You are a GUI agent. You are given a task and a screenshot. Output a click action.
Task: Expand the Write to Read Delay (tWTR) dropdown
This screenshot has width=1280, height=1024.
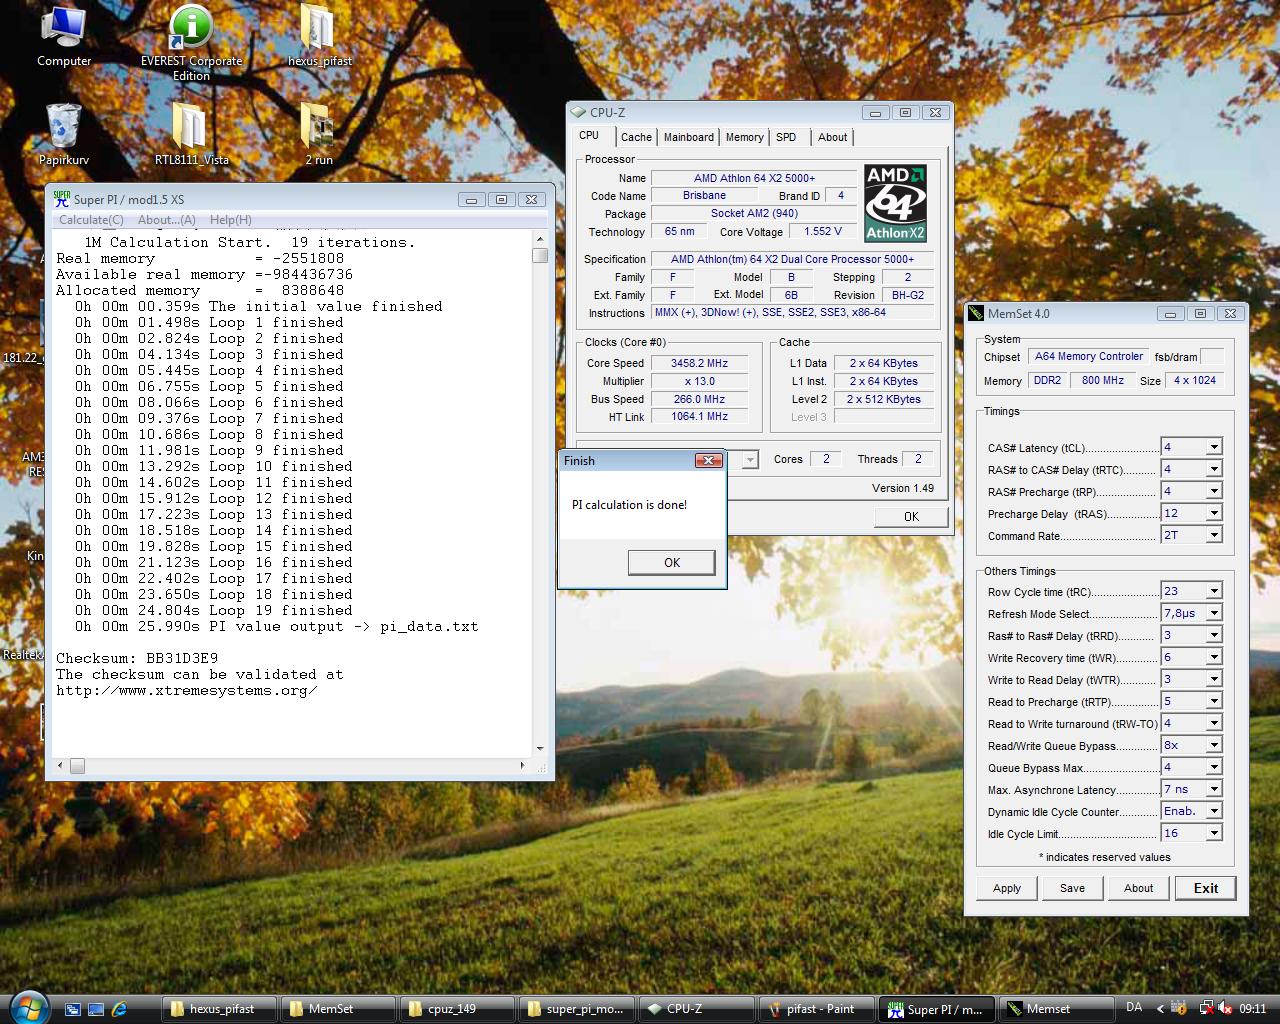tap(1213, 679)
